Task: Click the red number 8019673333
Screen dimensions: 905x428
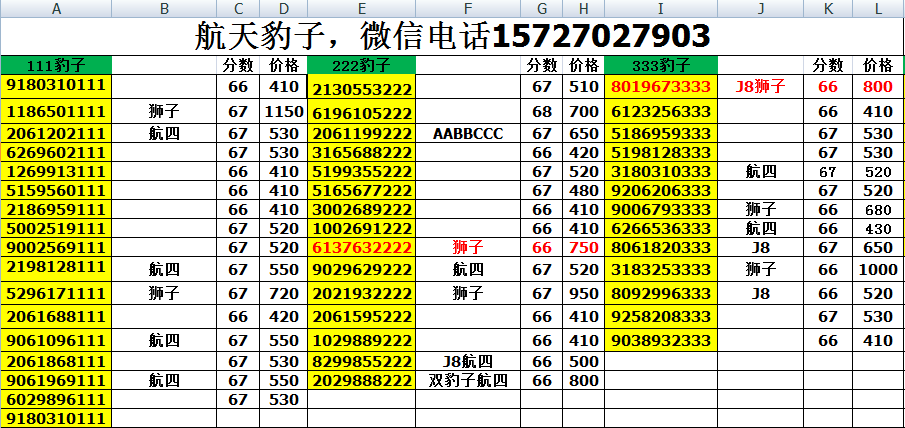Action: tap(660, 87)
